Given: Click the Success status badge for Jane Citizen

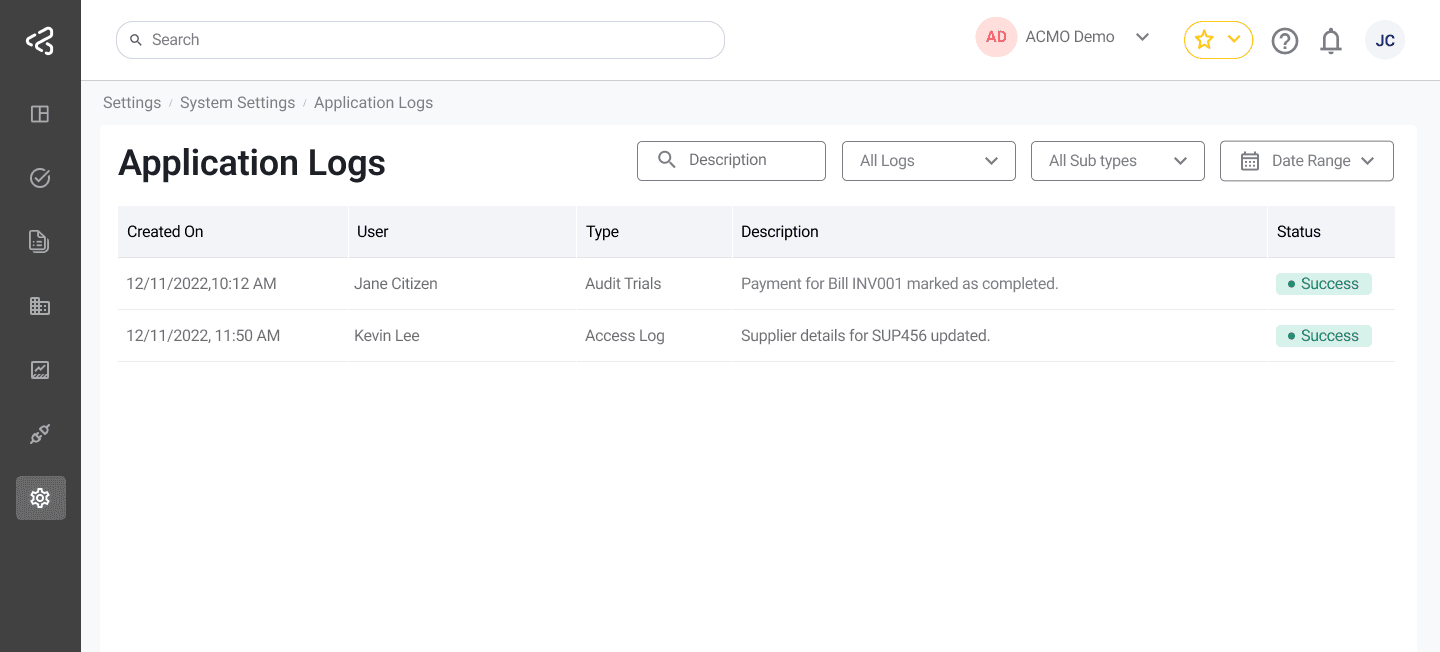Looking at the screenshot, I should click(x=1324, y=283).
